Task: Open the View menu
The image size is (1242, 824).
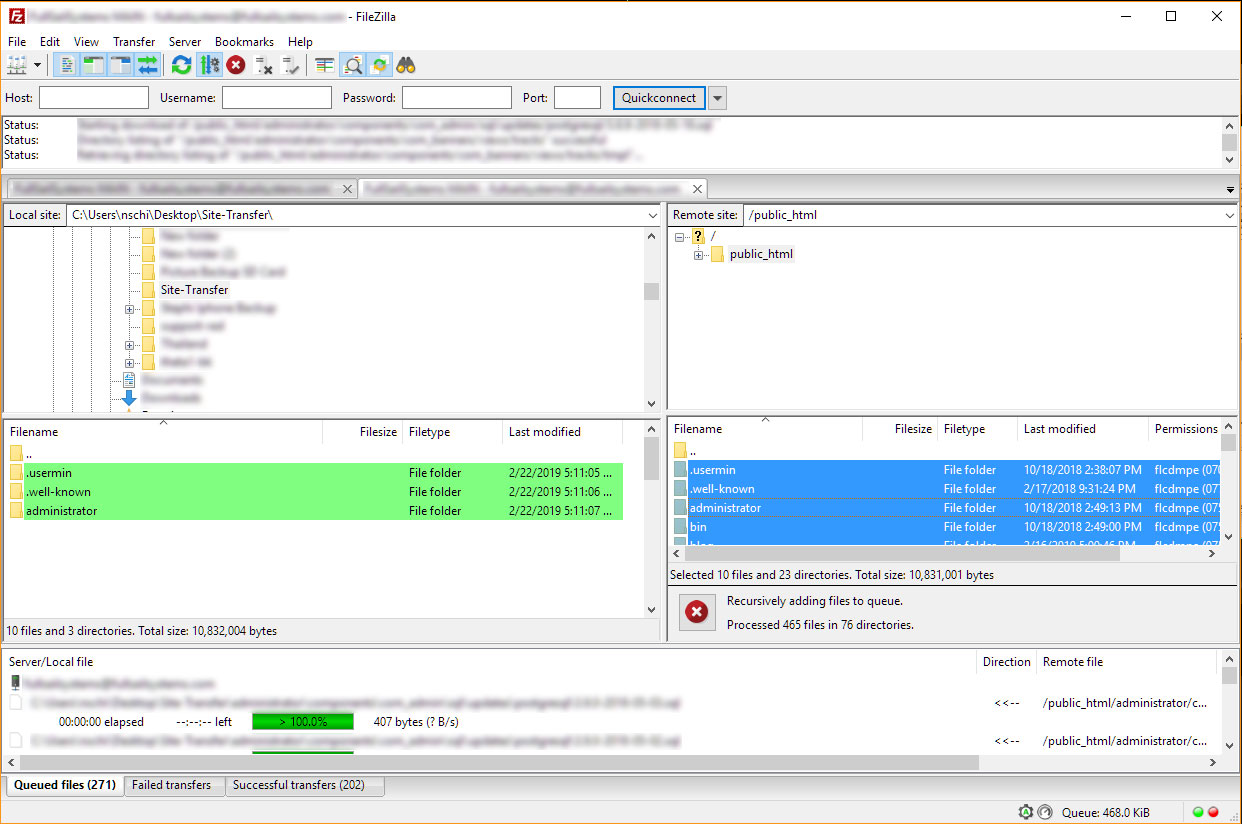Action: pyautogui.click(x=86, y=42)
